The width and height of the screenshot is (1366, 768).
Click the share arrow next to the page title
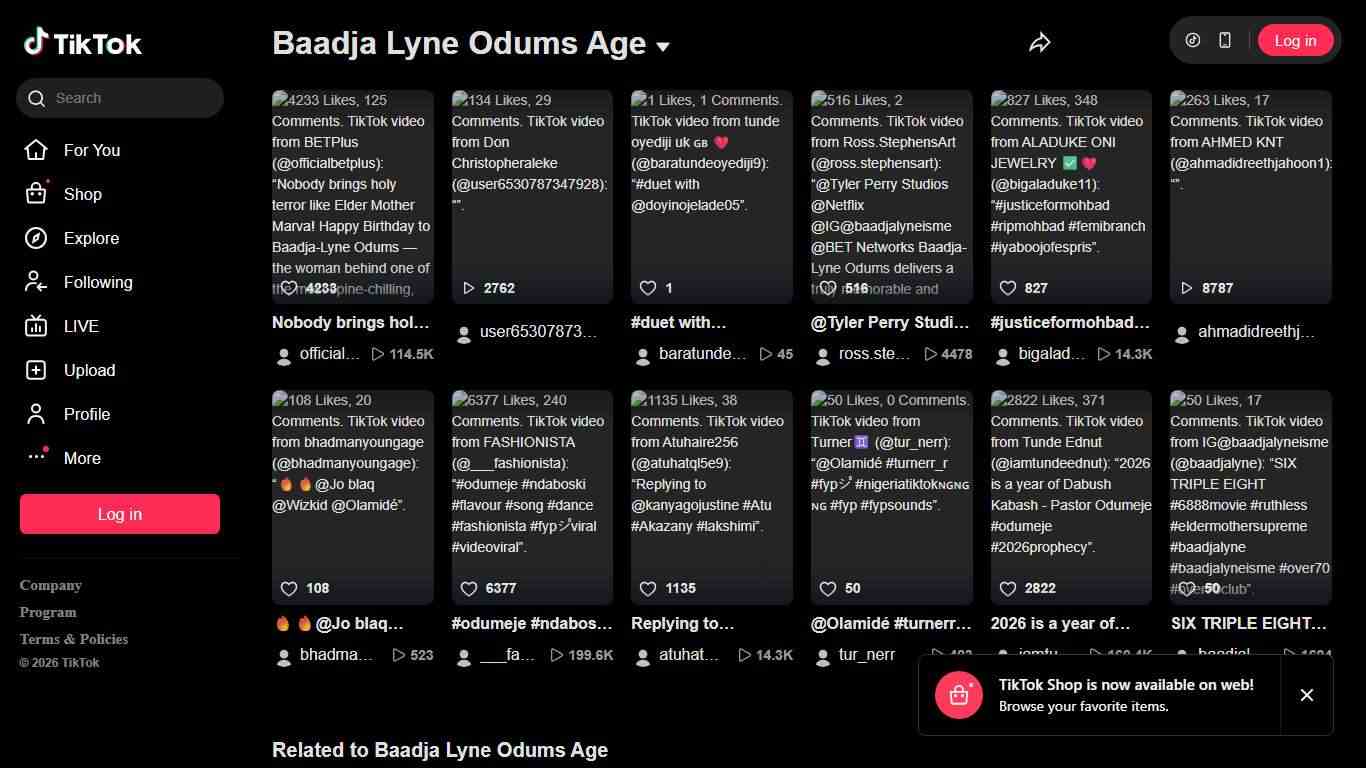pyautogui.click(x=1040, y=41)
